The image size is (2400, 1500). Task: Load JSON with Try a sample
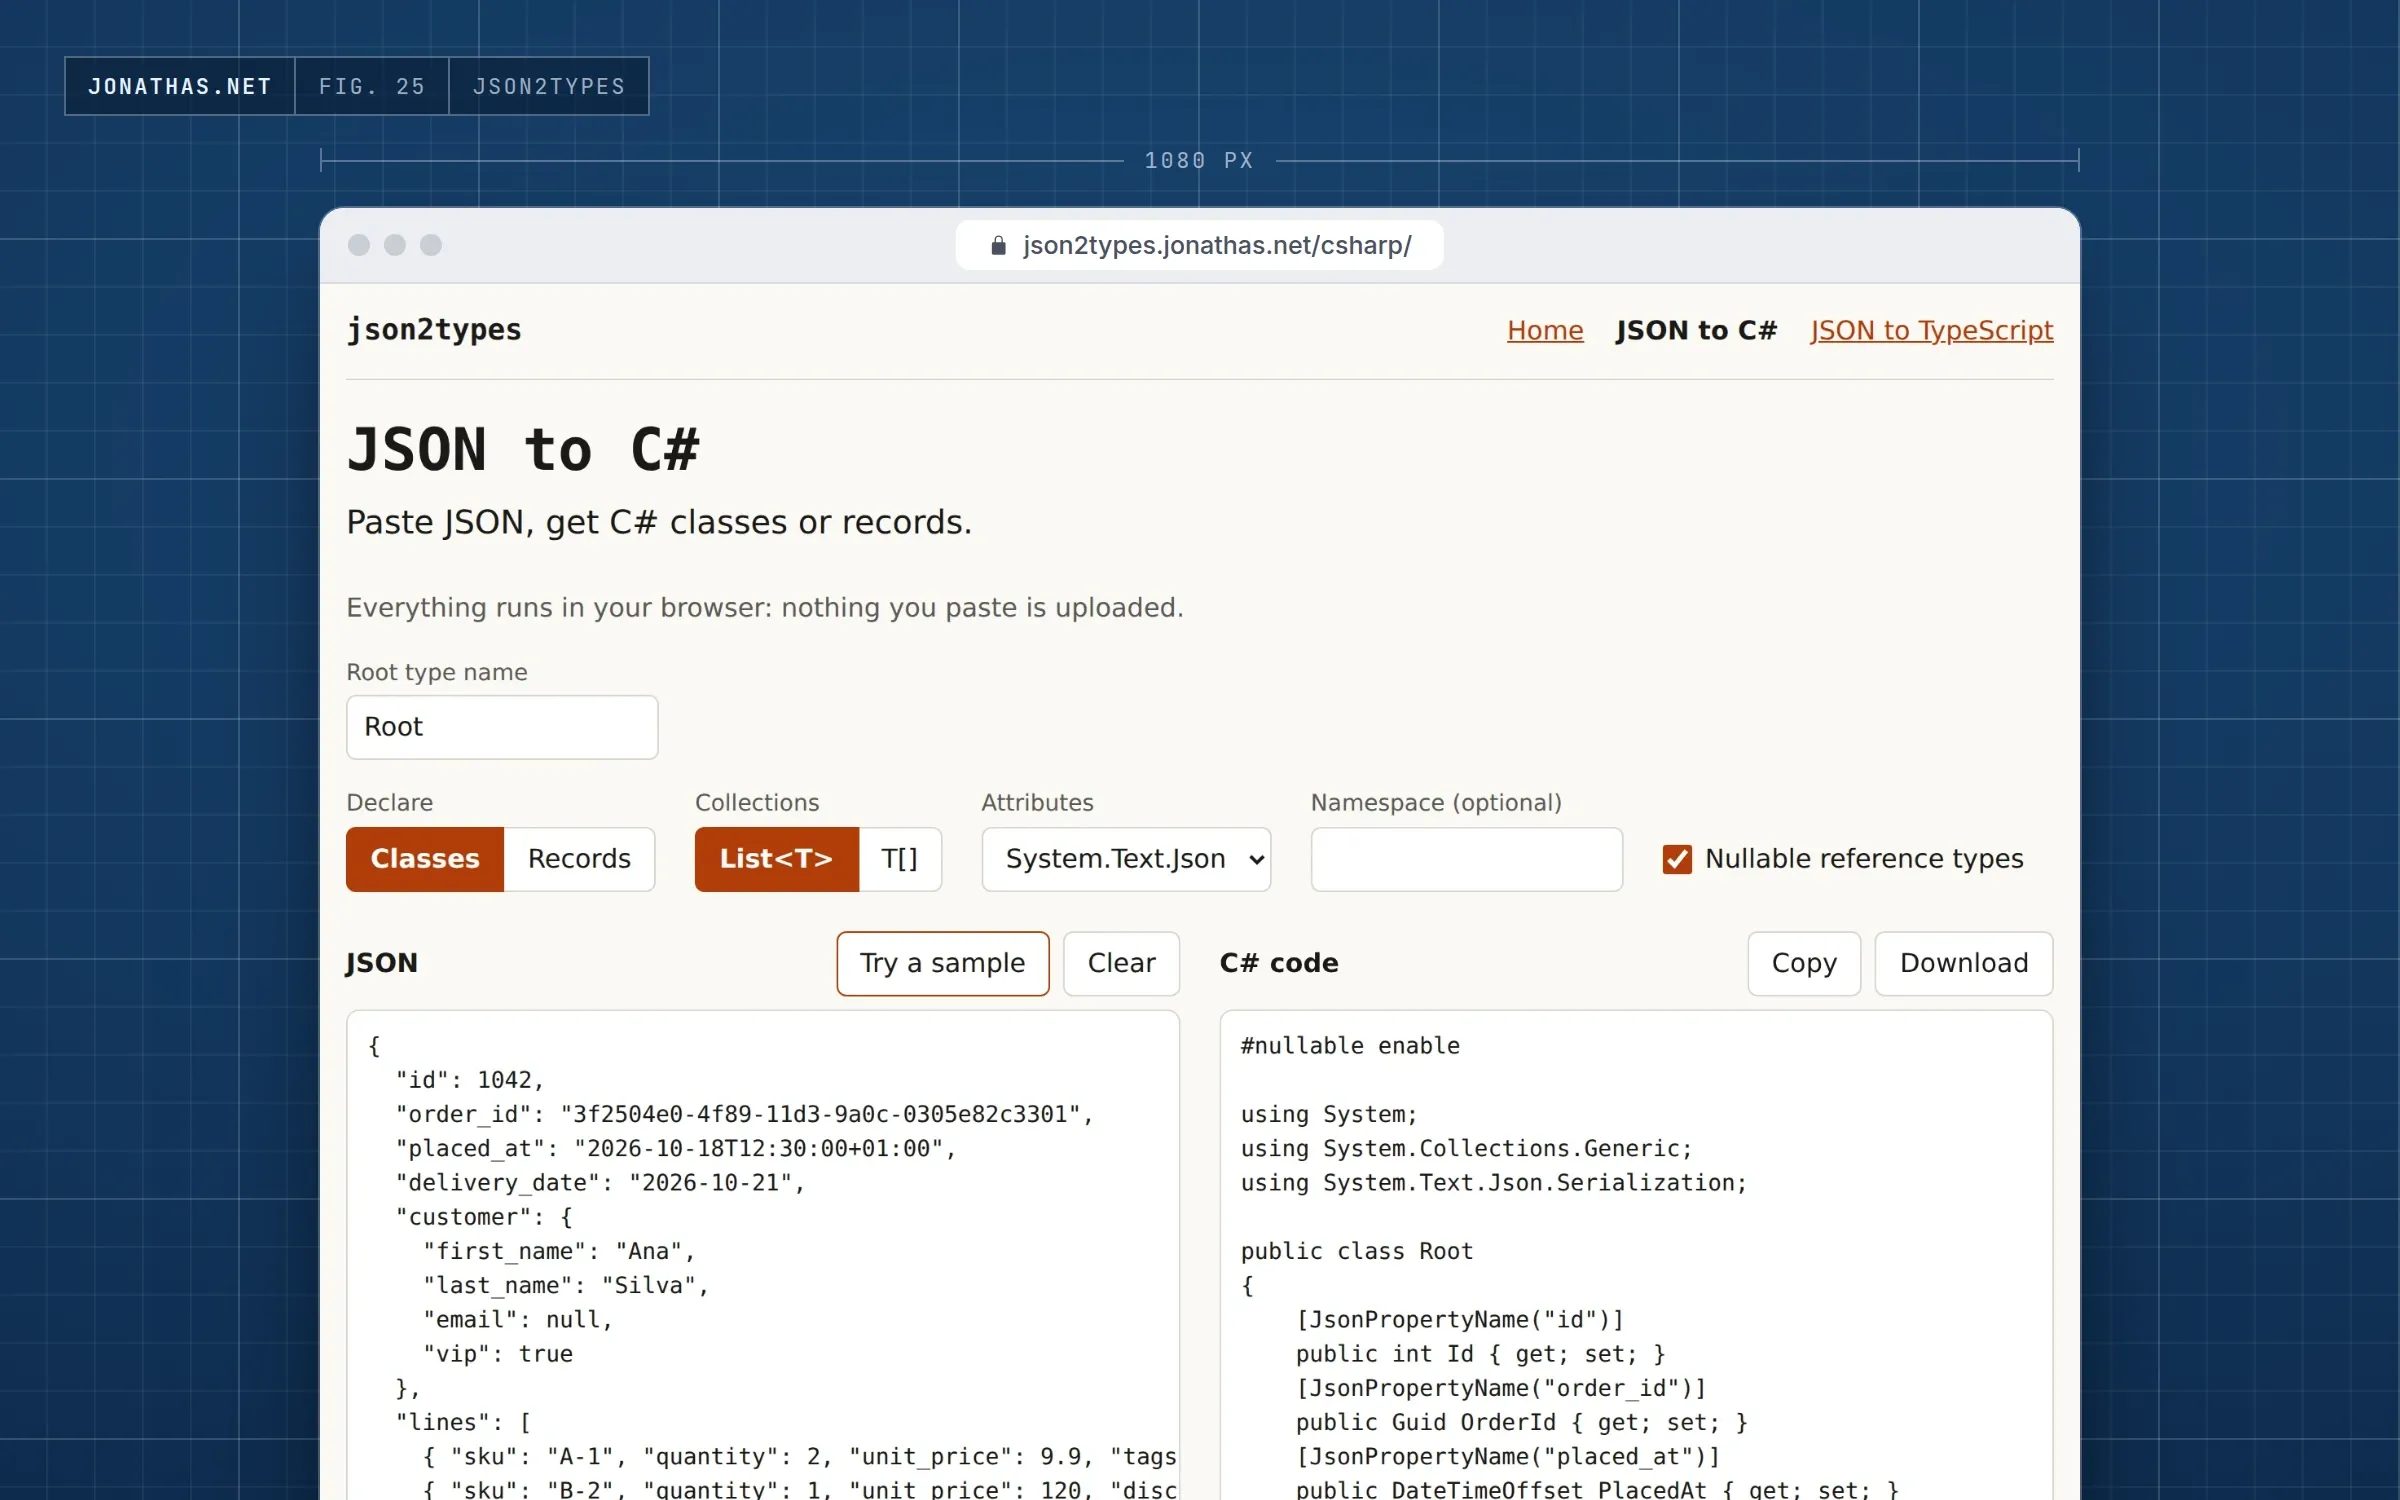[943, 963]
